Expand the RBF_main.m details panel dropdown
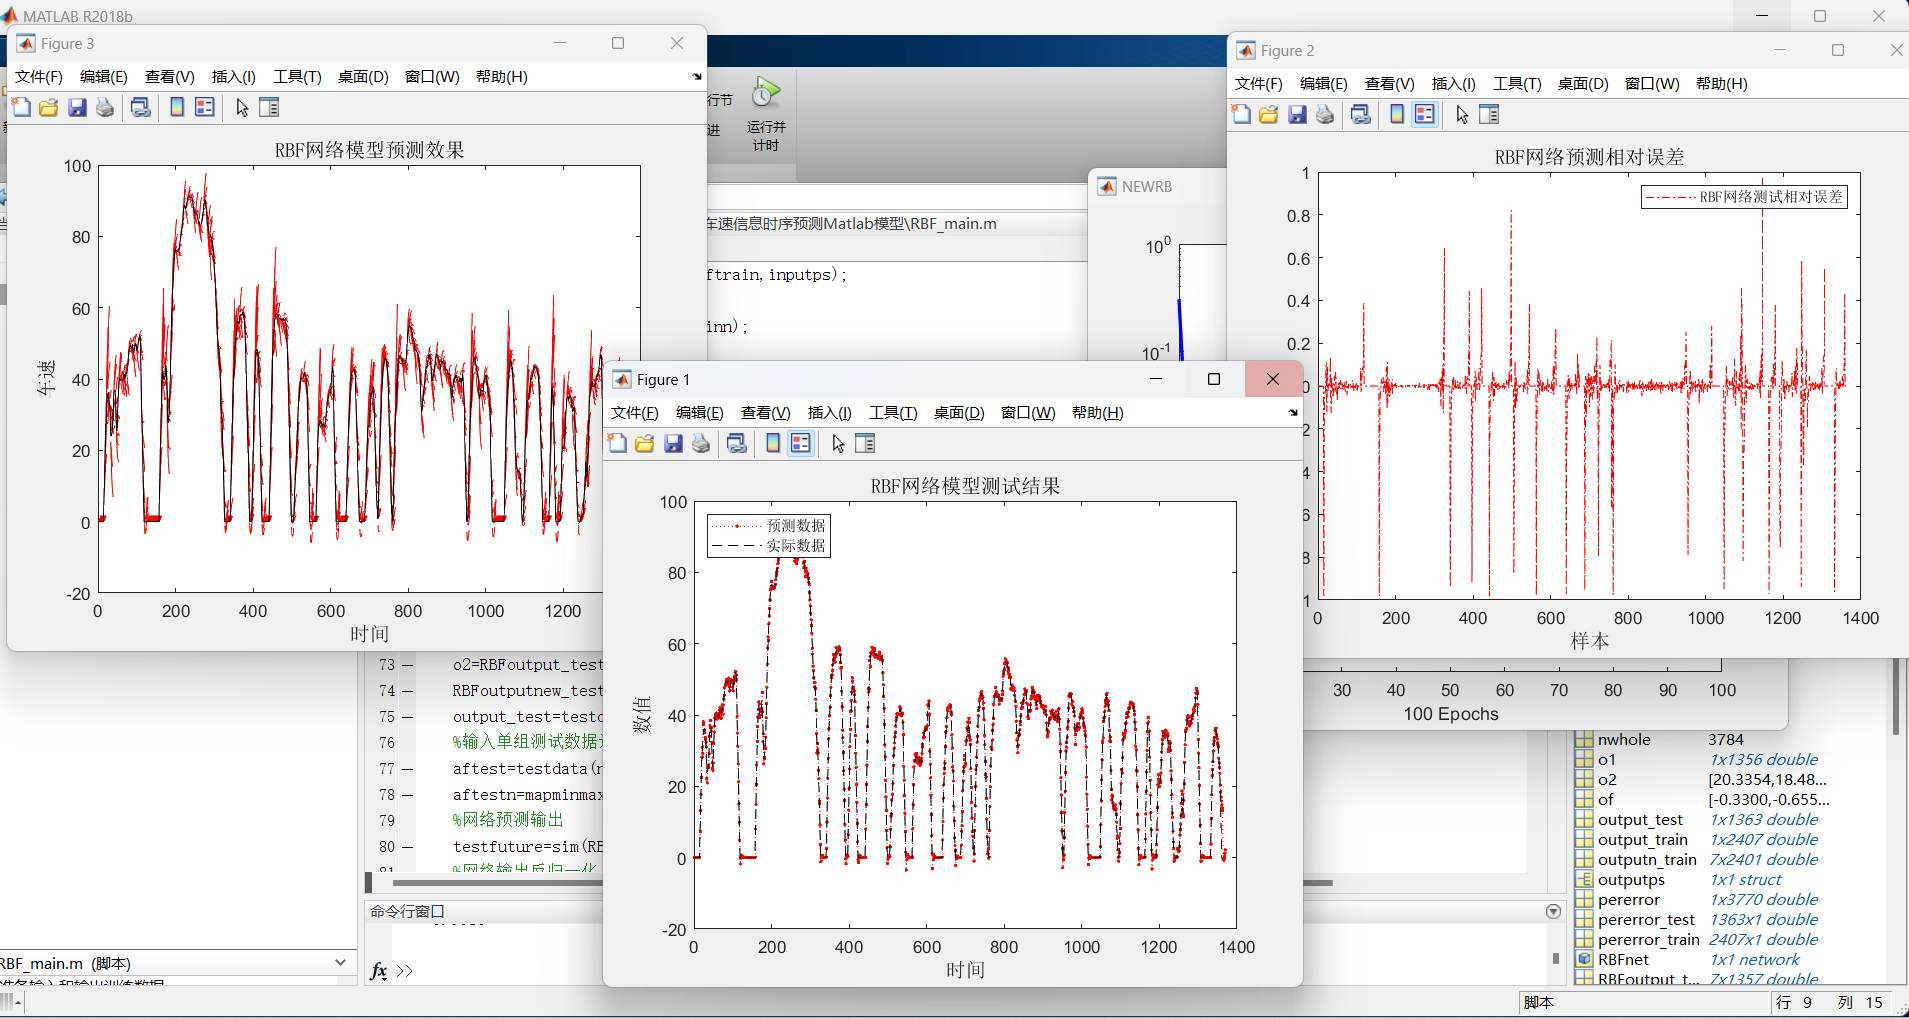The image size is (1909, 1019). coord(341,963)
